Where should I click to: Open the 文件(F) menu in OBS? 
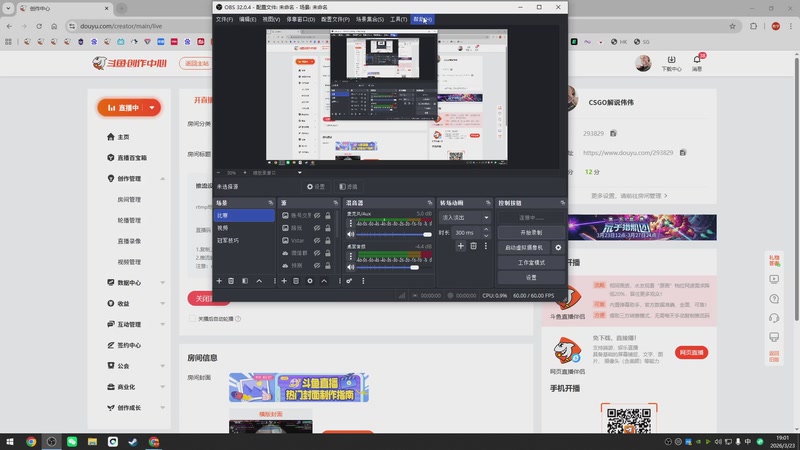tap(224, 19)
